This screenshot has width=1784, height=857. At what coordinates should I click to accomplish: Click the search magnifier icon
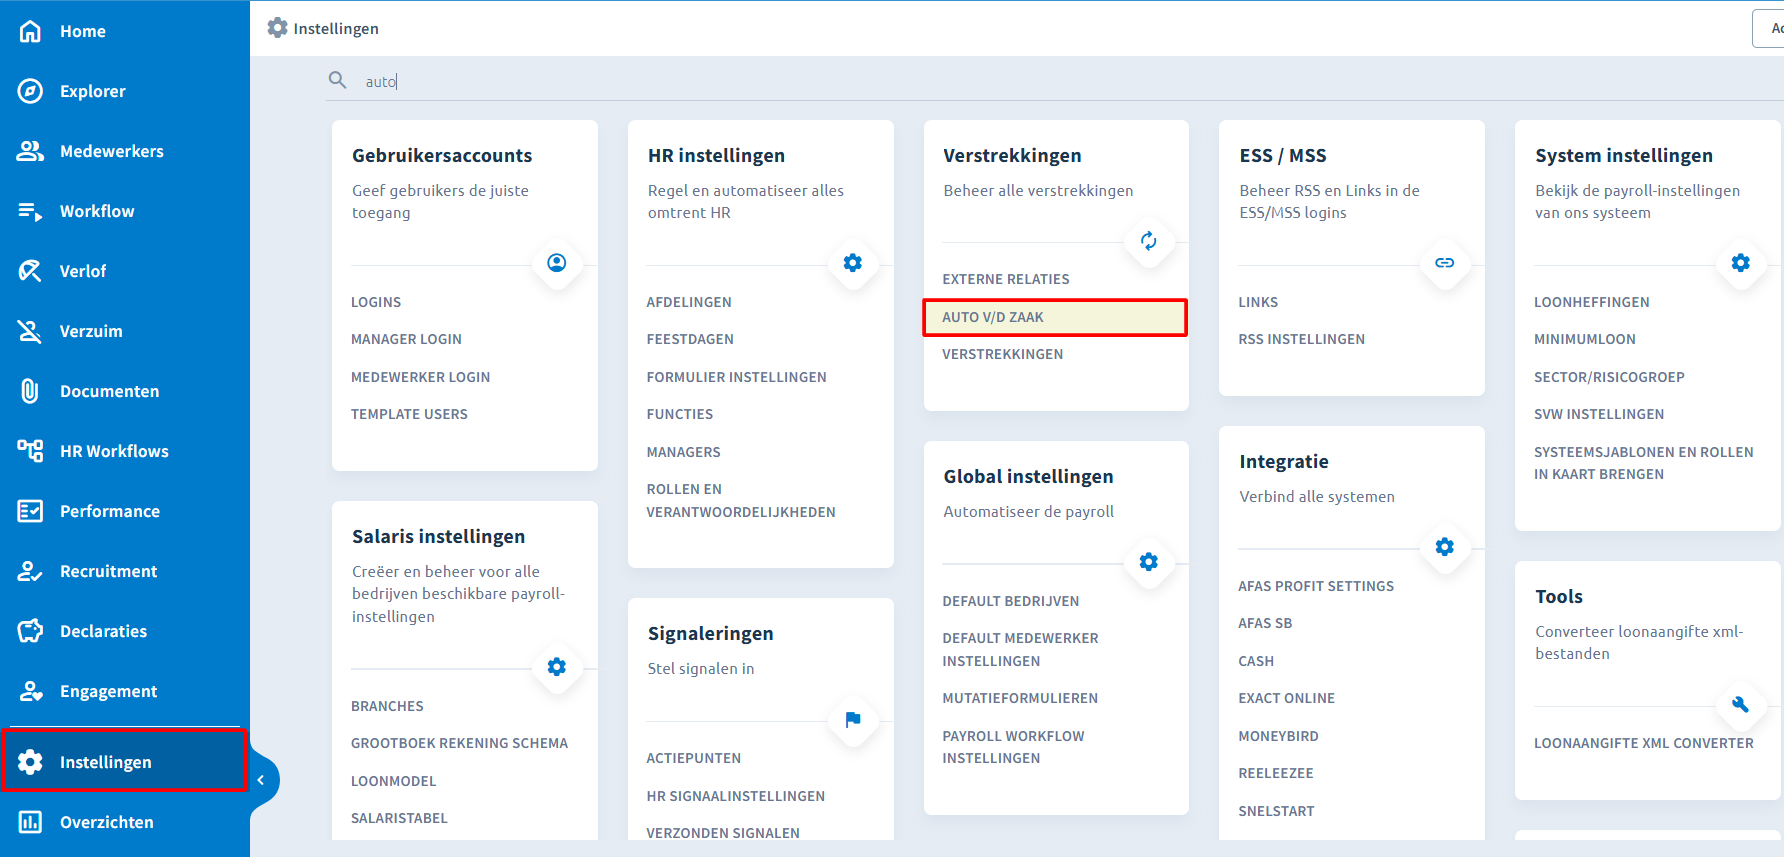[x=338, y=80]
